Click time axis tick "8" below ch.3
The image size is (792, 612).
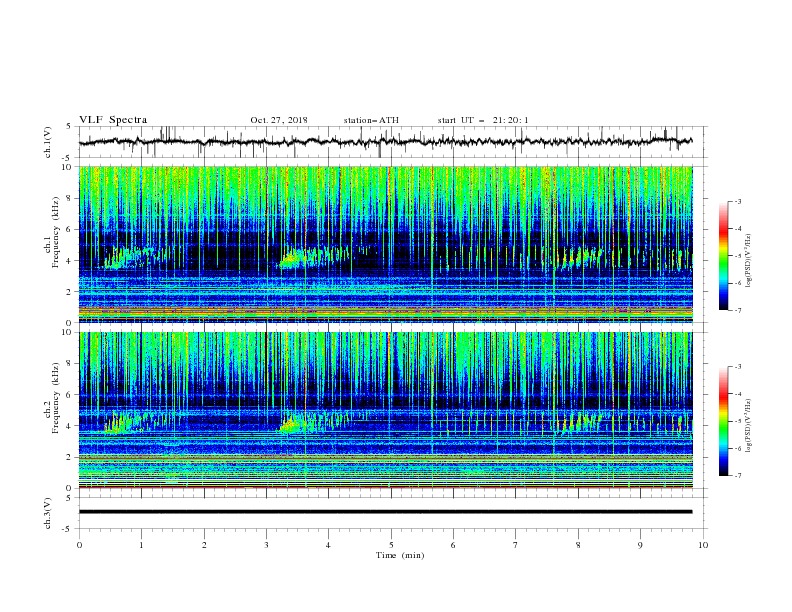pos(578,545)
